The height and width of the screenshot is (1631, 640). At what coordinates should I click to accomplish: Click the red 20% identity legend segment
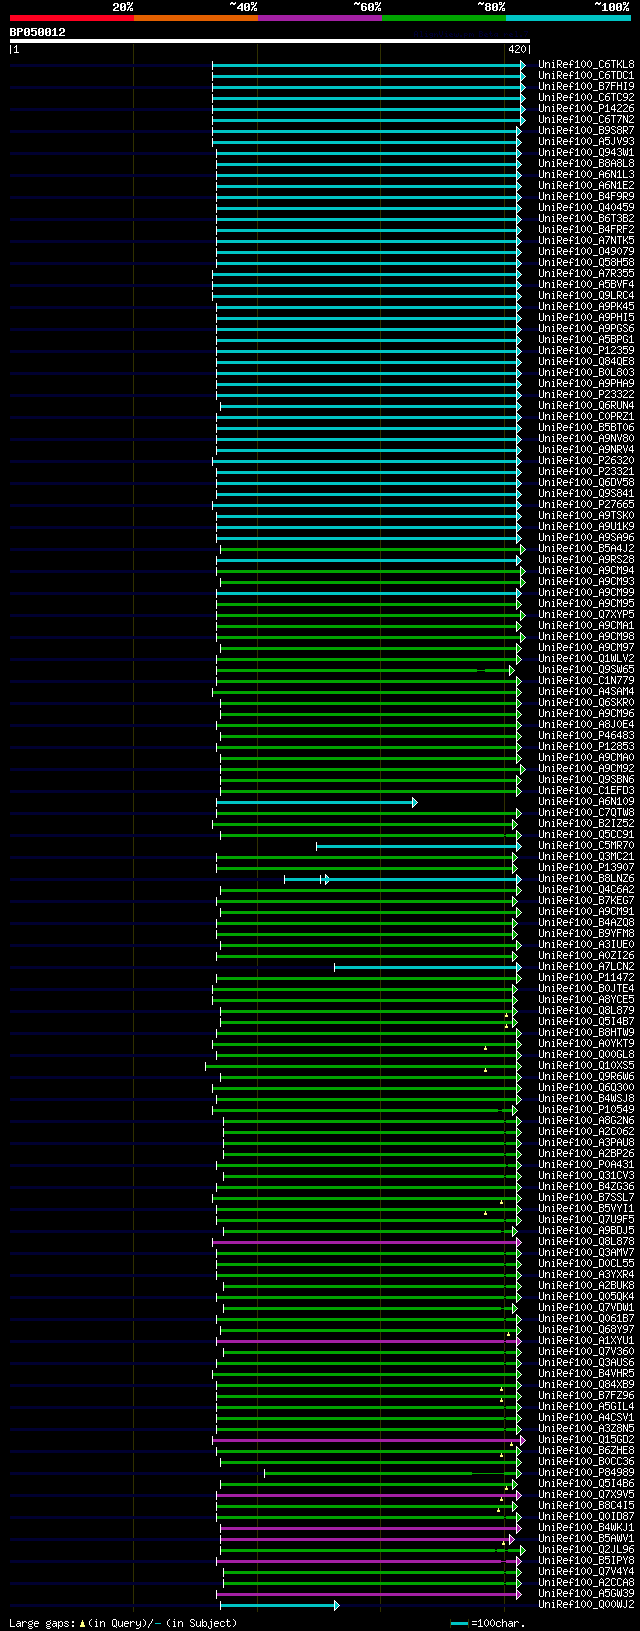[72, 18]
